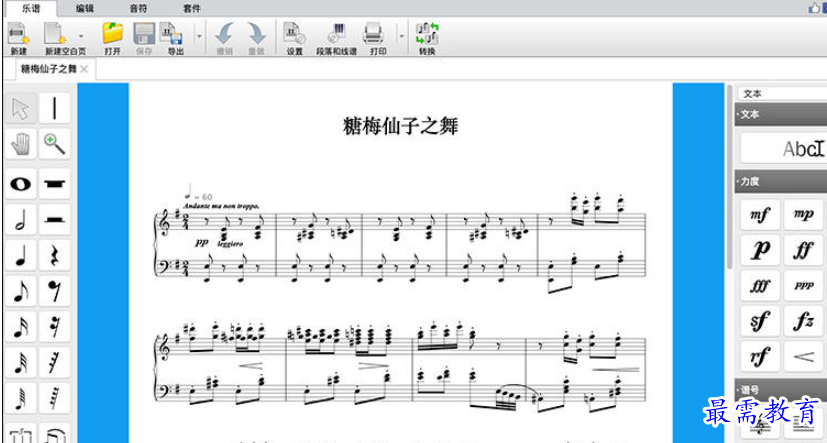Click the AbcI text insertion button
827x443 pixels.
coord(784,148)
